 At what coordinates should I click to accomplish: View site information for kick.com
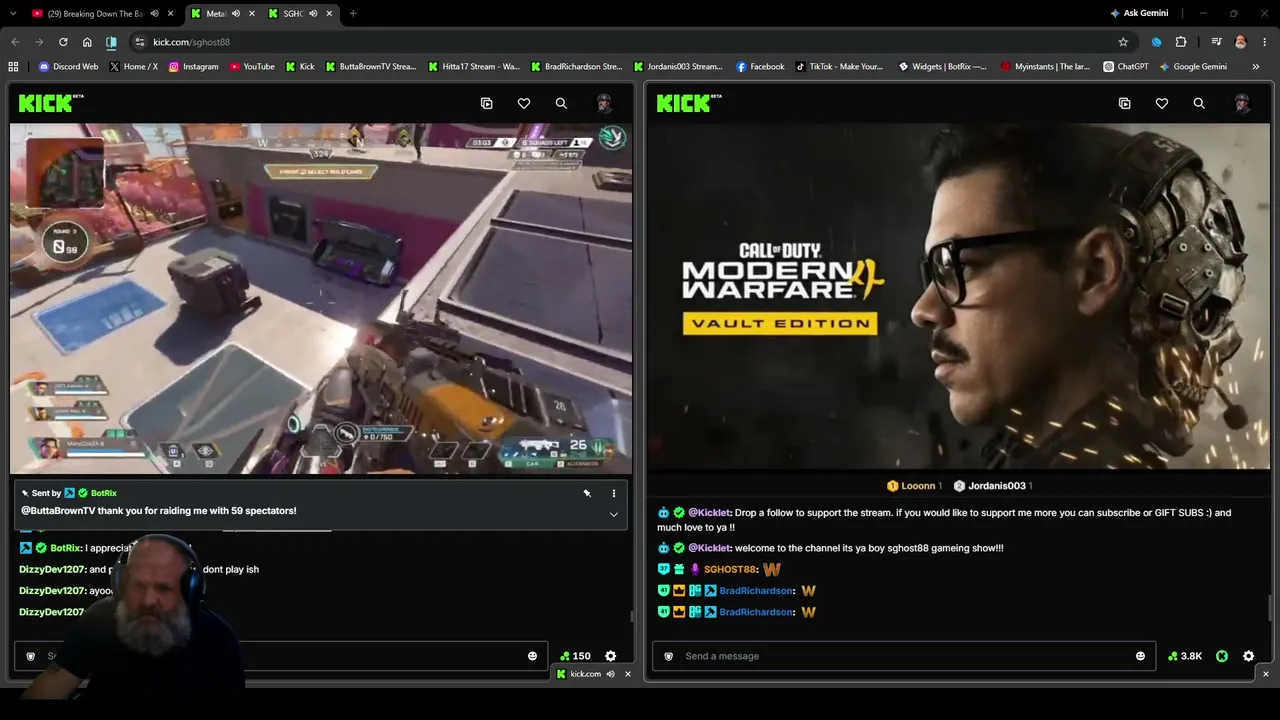point(140,42)
